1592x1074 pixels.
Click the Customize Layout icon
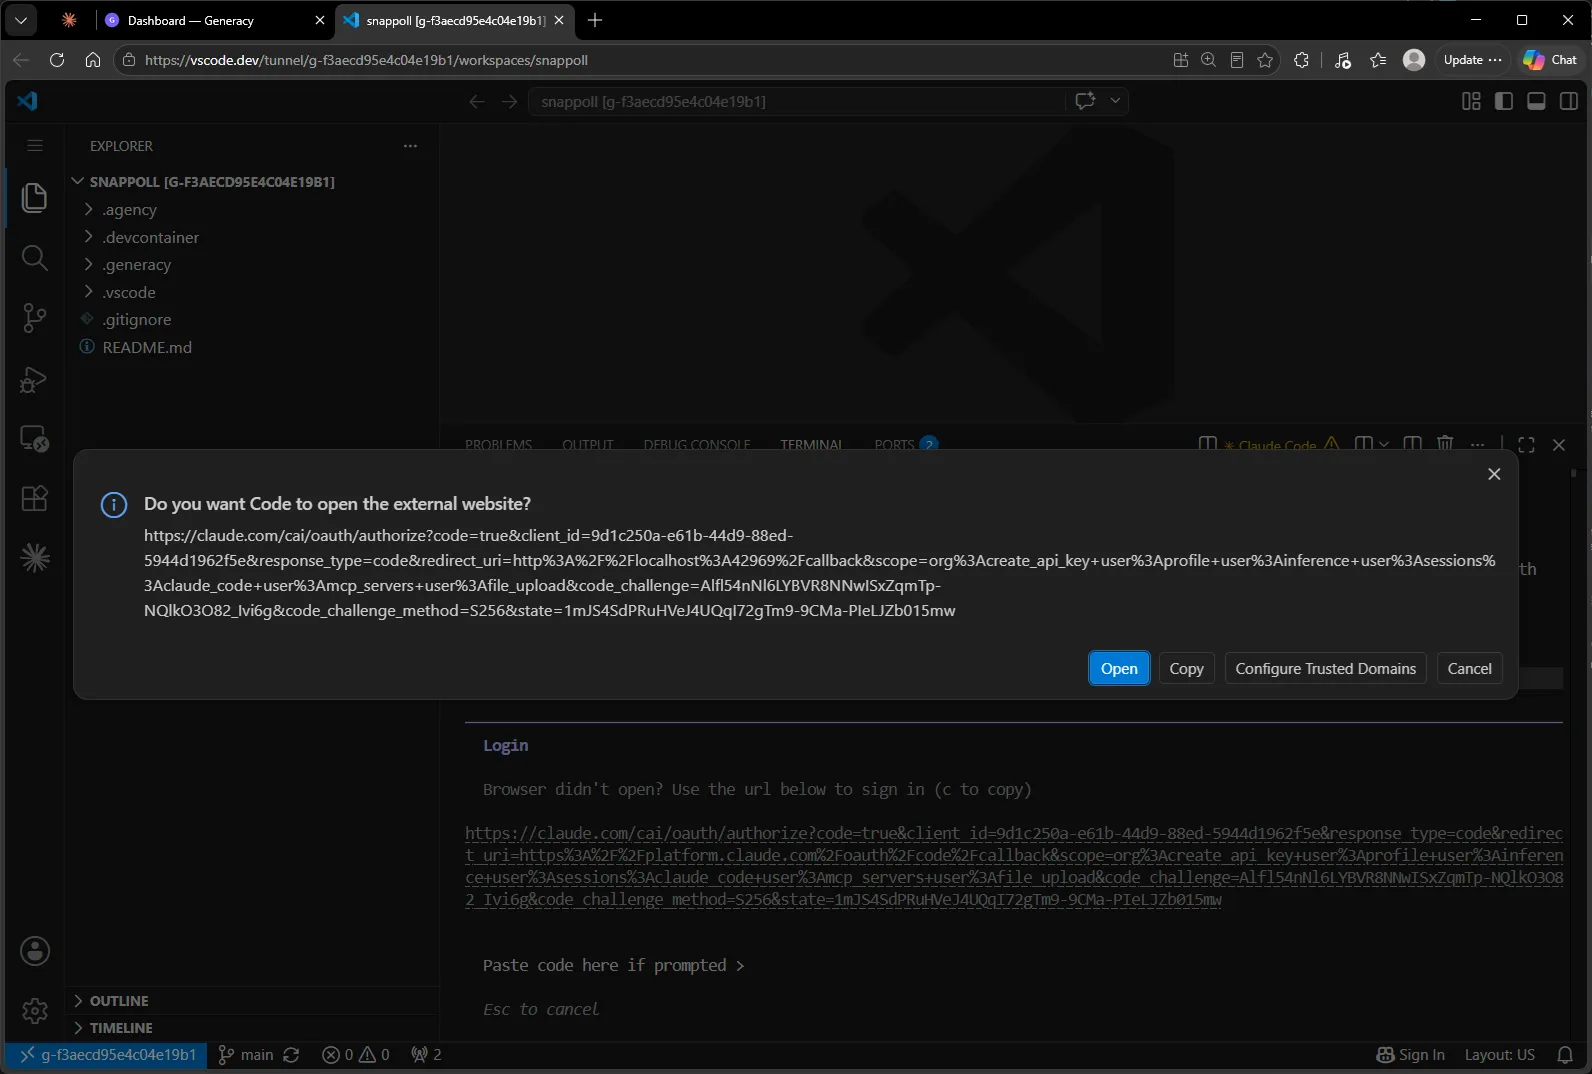[1471, 101]
